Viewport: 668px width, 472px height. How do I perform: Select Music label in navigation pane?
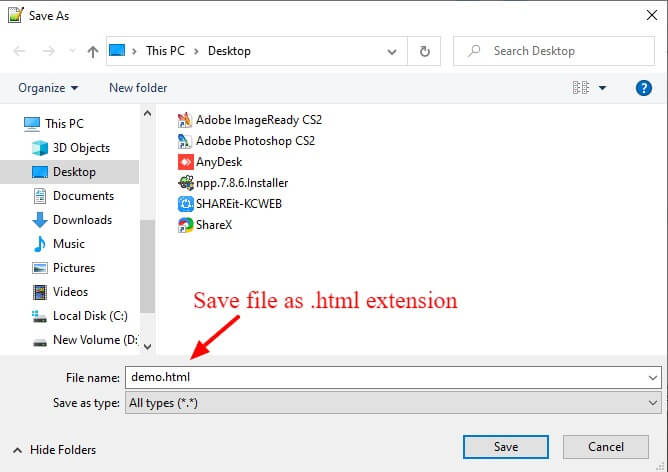(69, 244)
